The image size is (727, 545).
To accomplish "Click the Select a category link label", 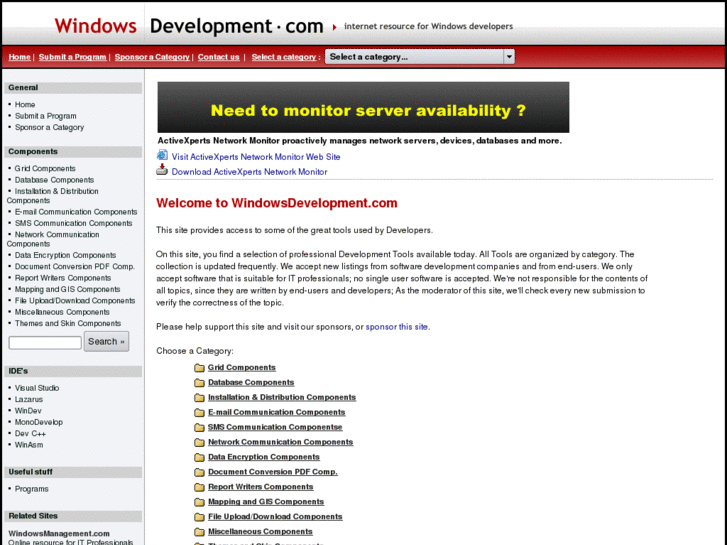I will point(284,57).
